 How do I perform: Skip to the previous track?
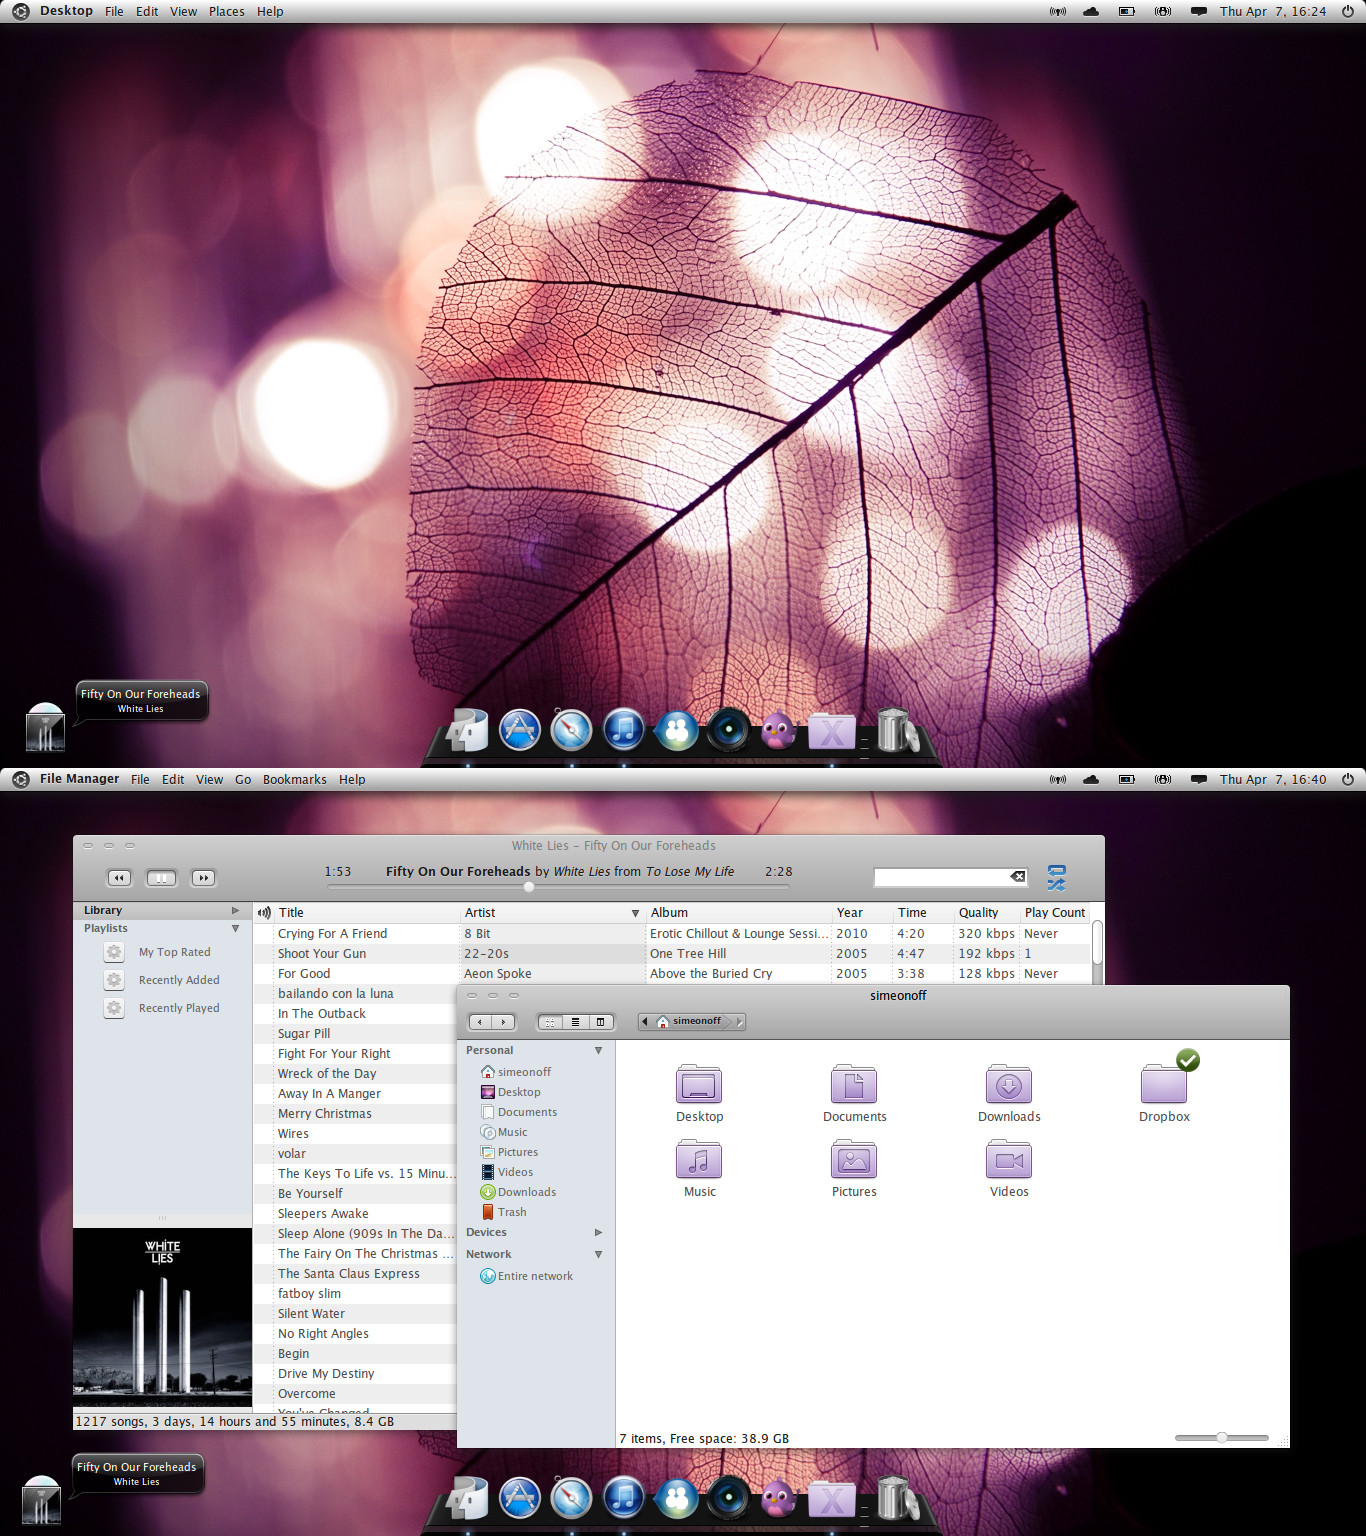(x=119, y=878)
